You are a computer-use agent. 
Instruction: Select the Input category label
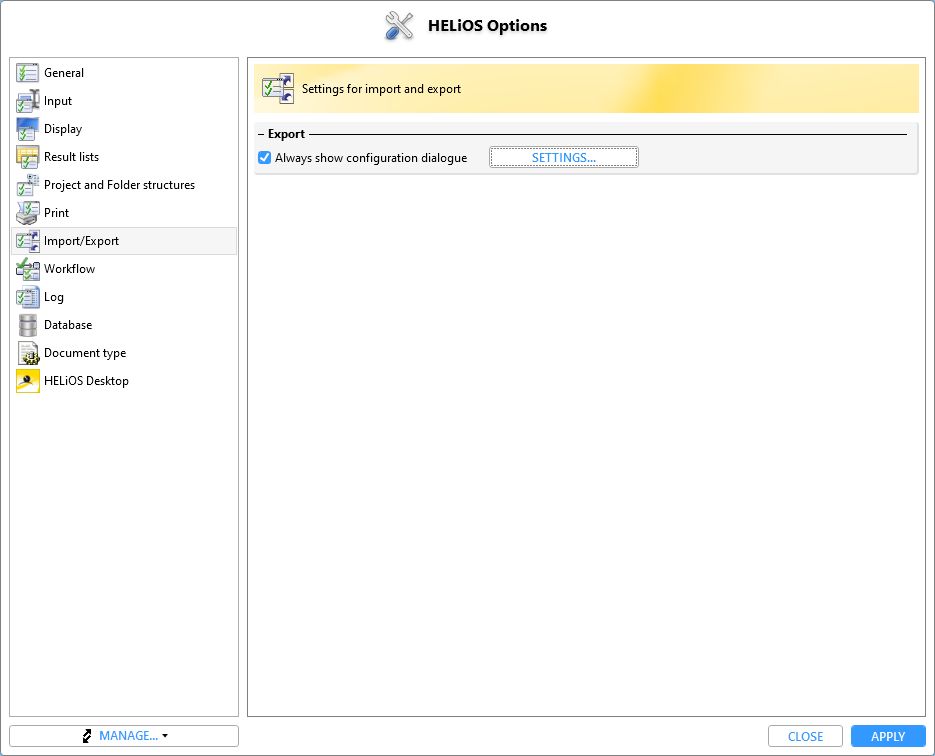coord(58,101)
